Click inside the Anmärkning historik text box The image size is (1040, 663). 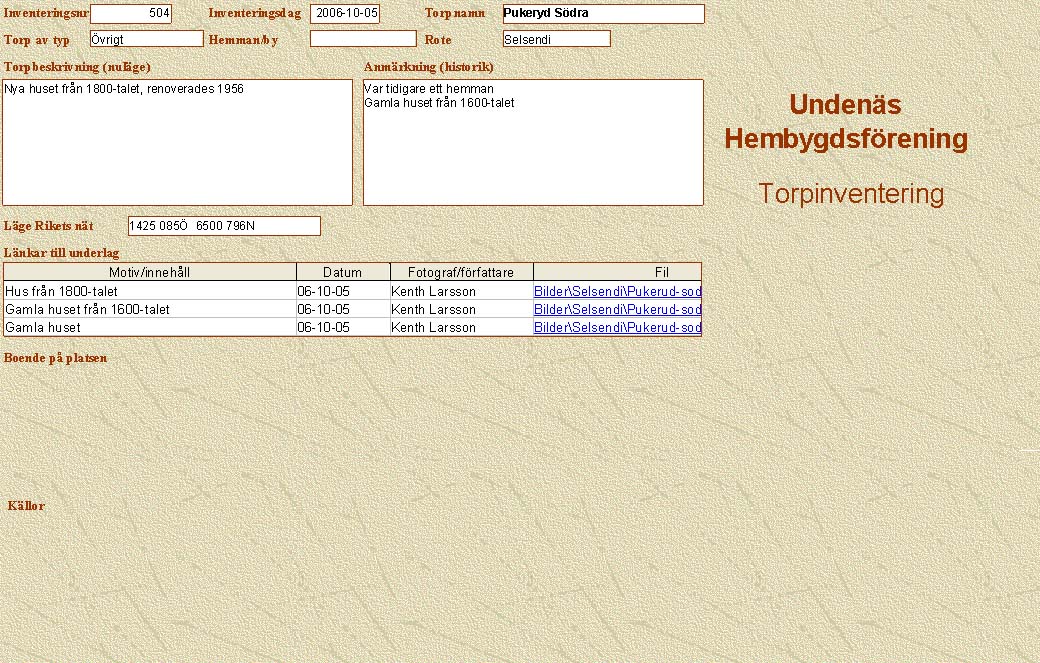532,142
